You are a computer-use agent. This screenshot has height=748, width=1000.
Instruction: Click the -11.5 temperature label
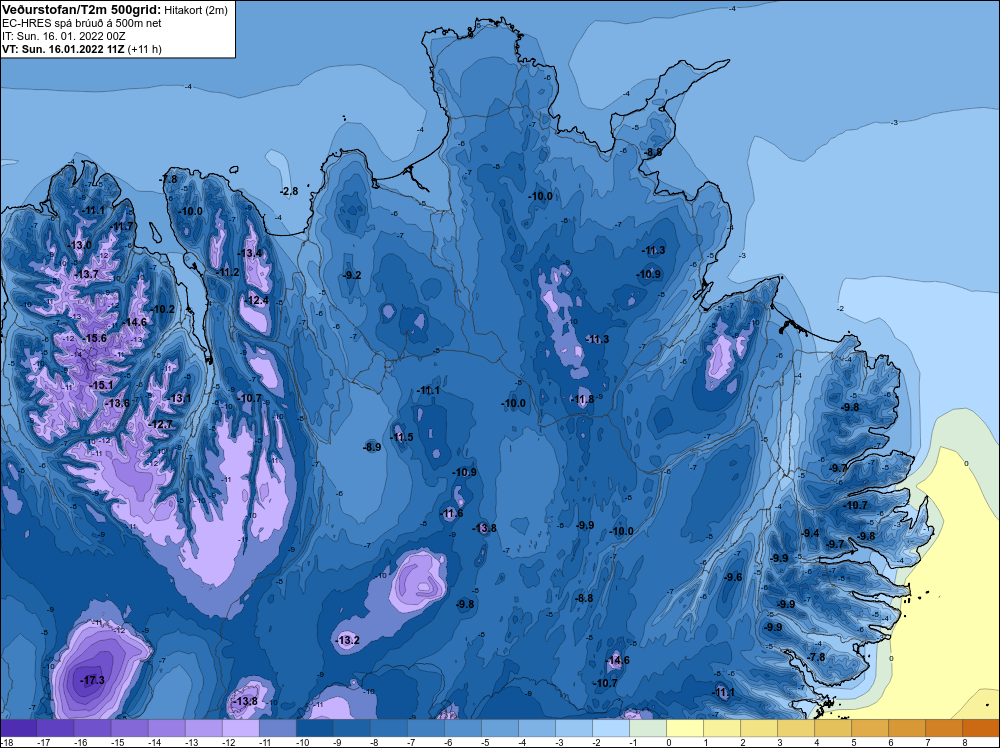pyautogui.click(x=402, y=437)
